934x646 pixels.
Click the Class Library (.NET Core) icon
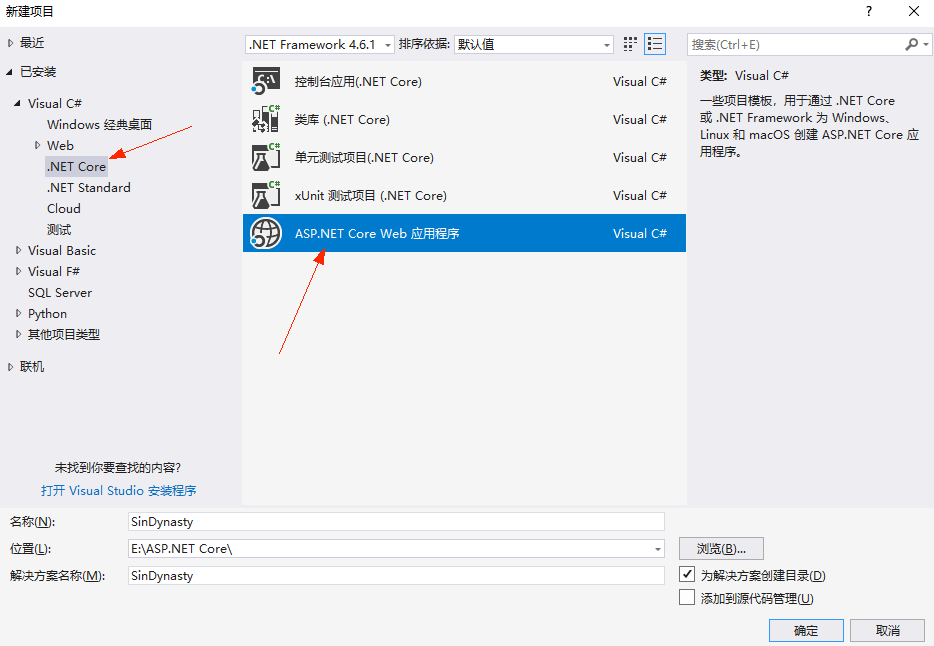point(266,120)
